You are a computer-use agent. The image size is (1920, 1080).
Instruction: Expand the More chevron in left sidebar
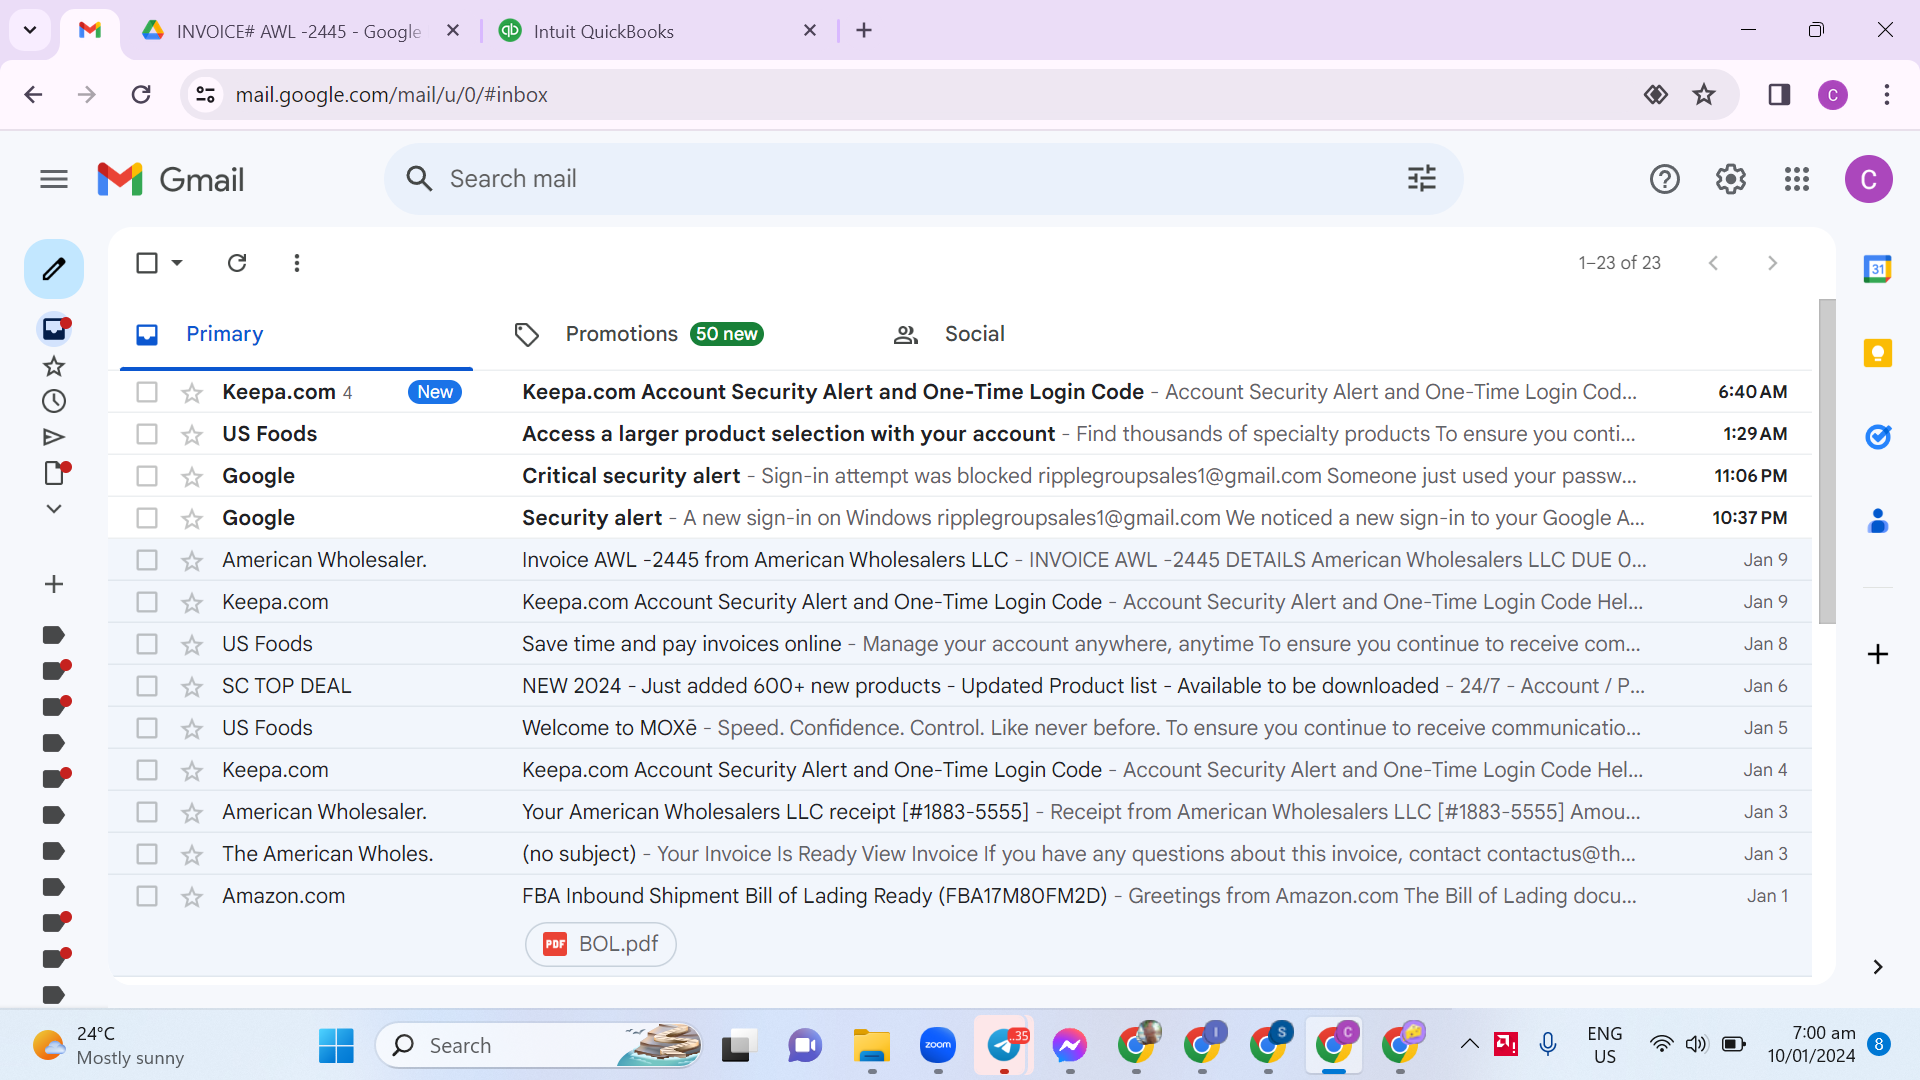pyautogui.click(x=54, y=509)
